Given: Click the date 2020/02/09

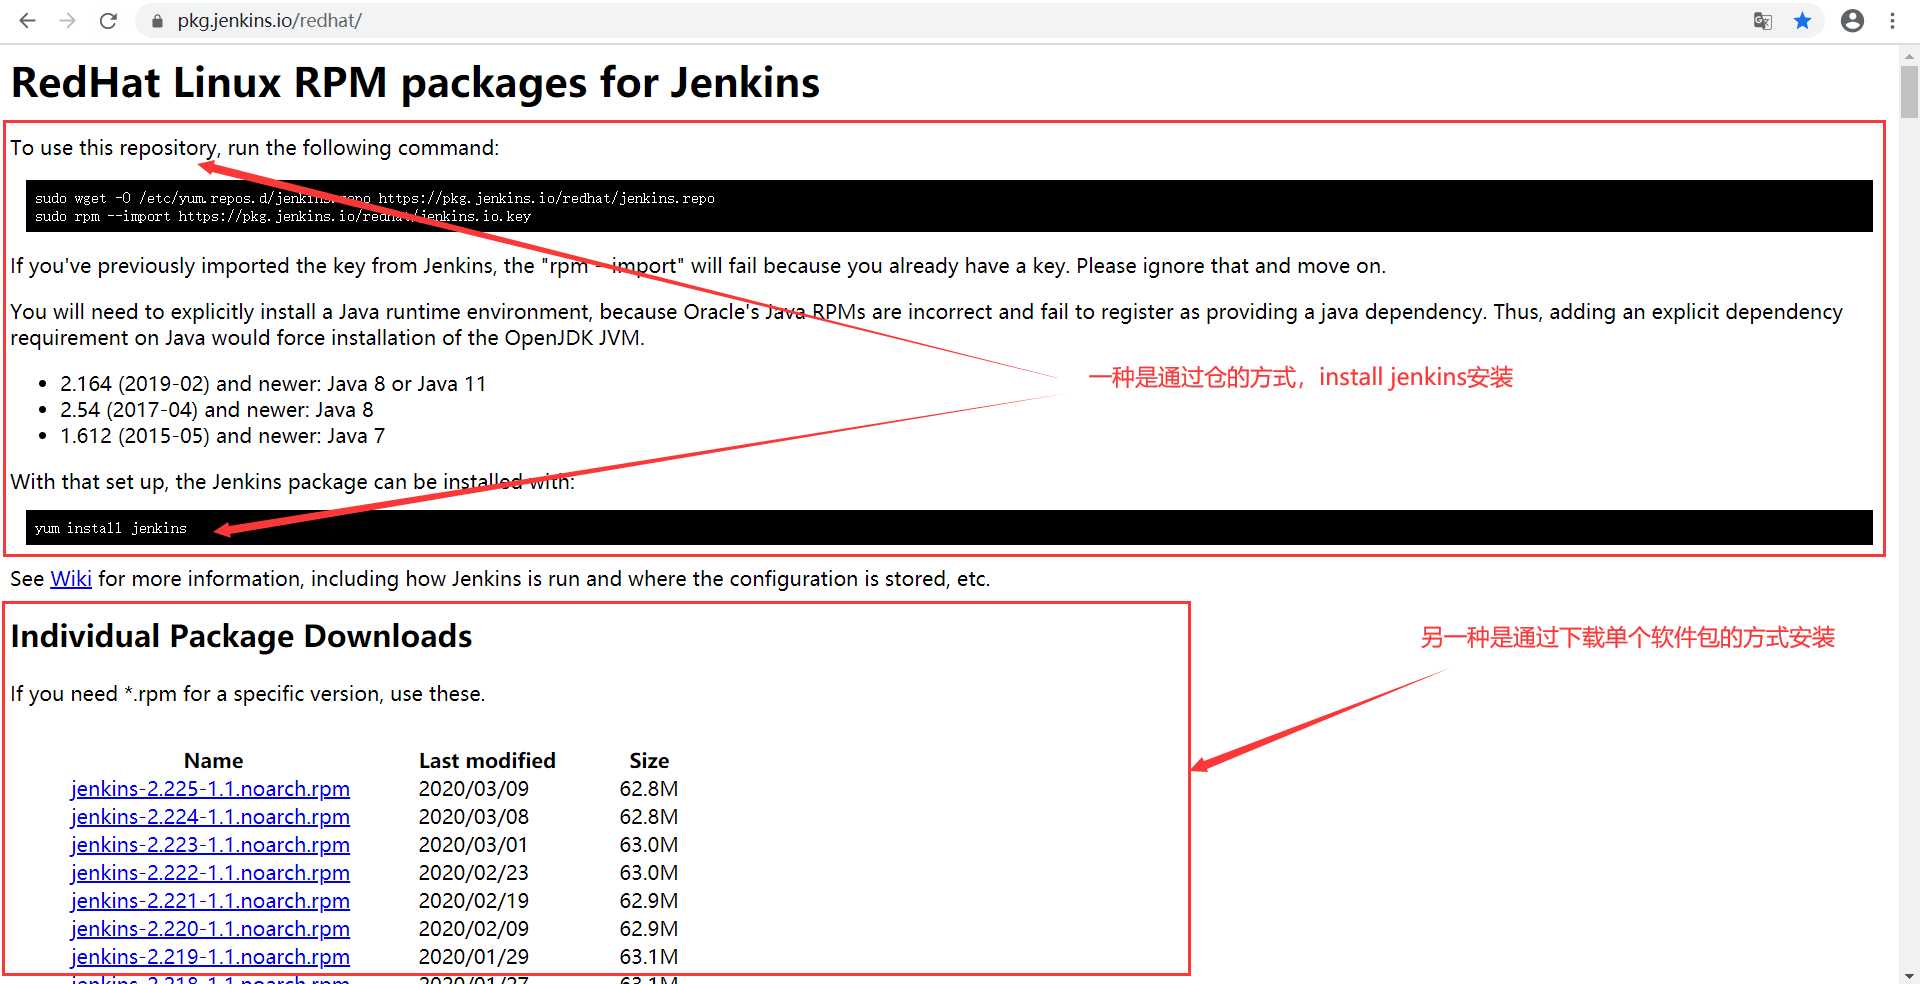Looking at the screenshot, I should coord(474,929).
